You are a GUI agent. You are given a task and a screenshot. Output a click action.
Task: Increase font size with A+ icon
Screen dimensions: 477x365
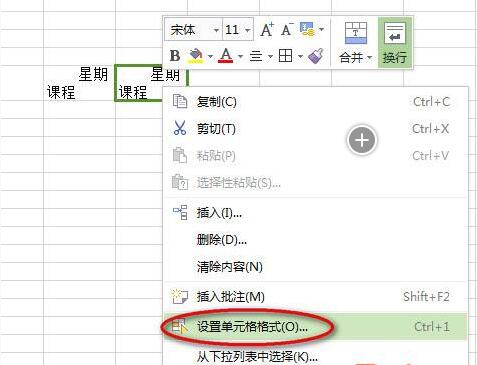(x=267, y=30)
